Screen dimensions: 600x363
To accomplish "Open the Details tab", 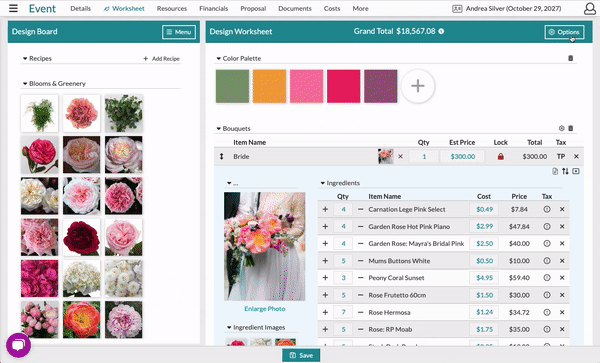I will coord(80,8).
